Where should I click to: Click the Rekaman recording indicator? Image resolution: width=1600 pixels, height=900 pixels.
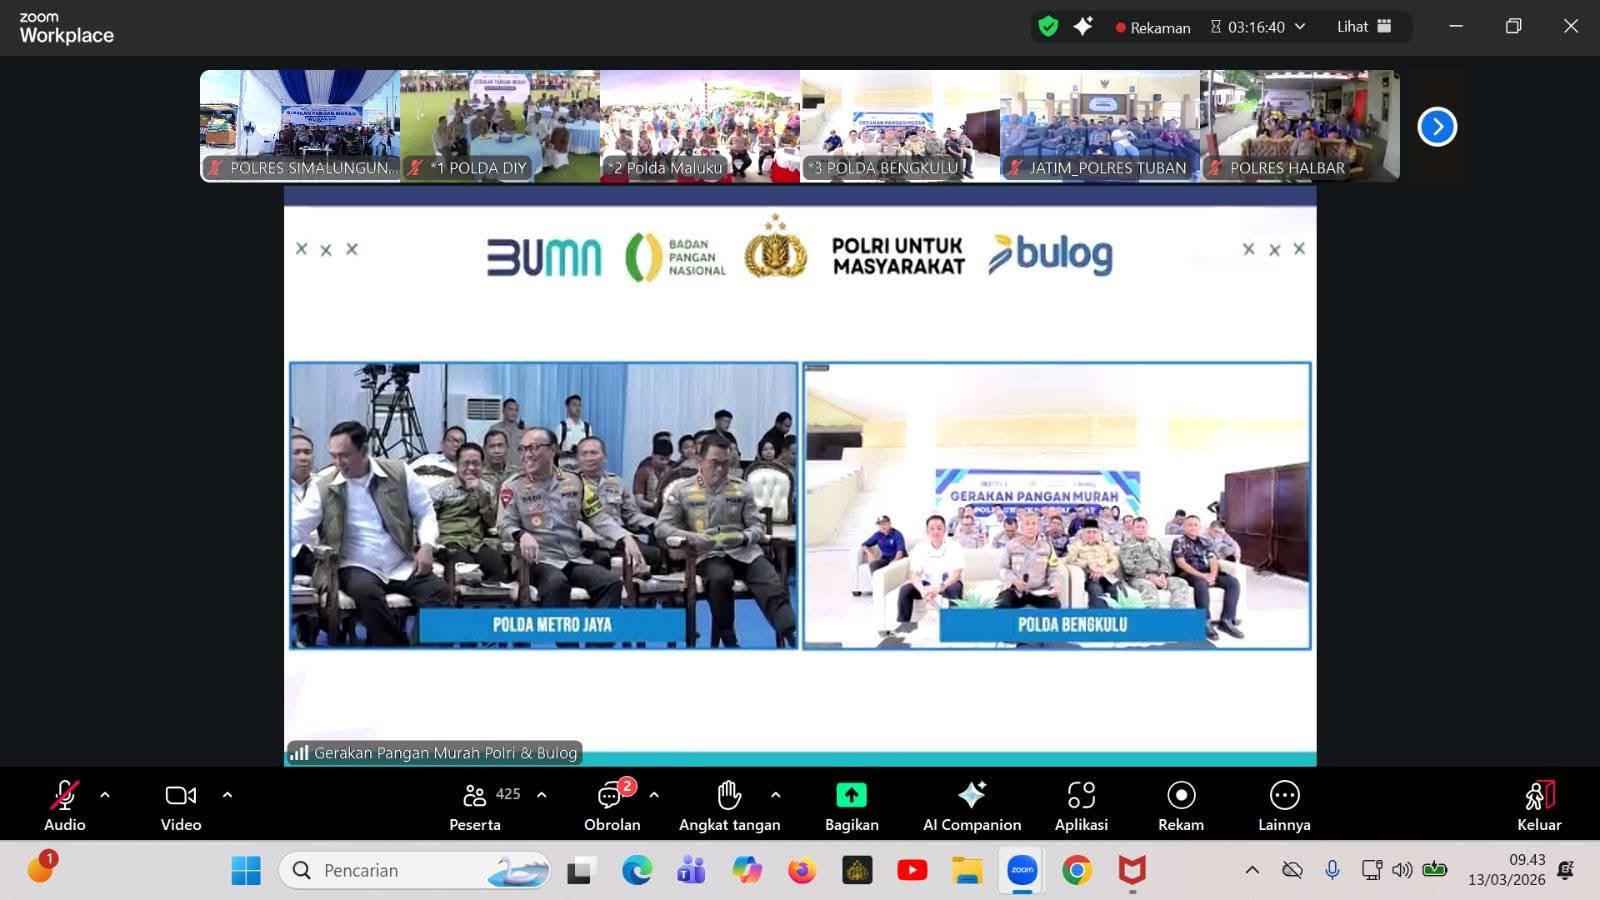pos(1153,28)
